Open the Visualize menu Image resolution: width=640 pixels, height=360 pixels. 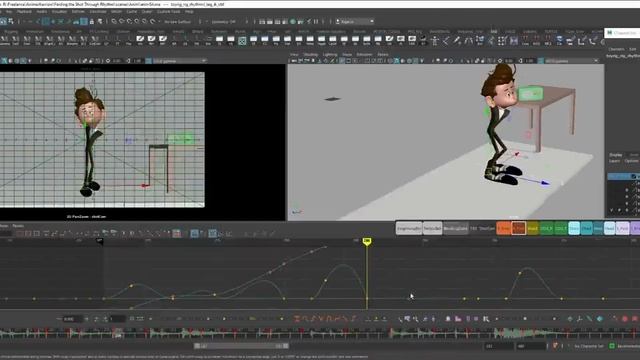pyautogui.click(x=59, y=11)
